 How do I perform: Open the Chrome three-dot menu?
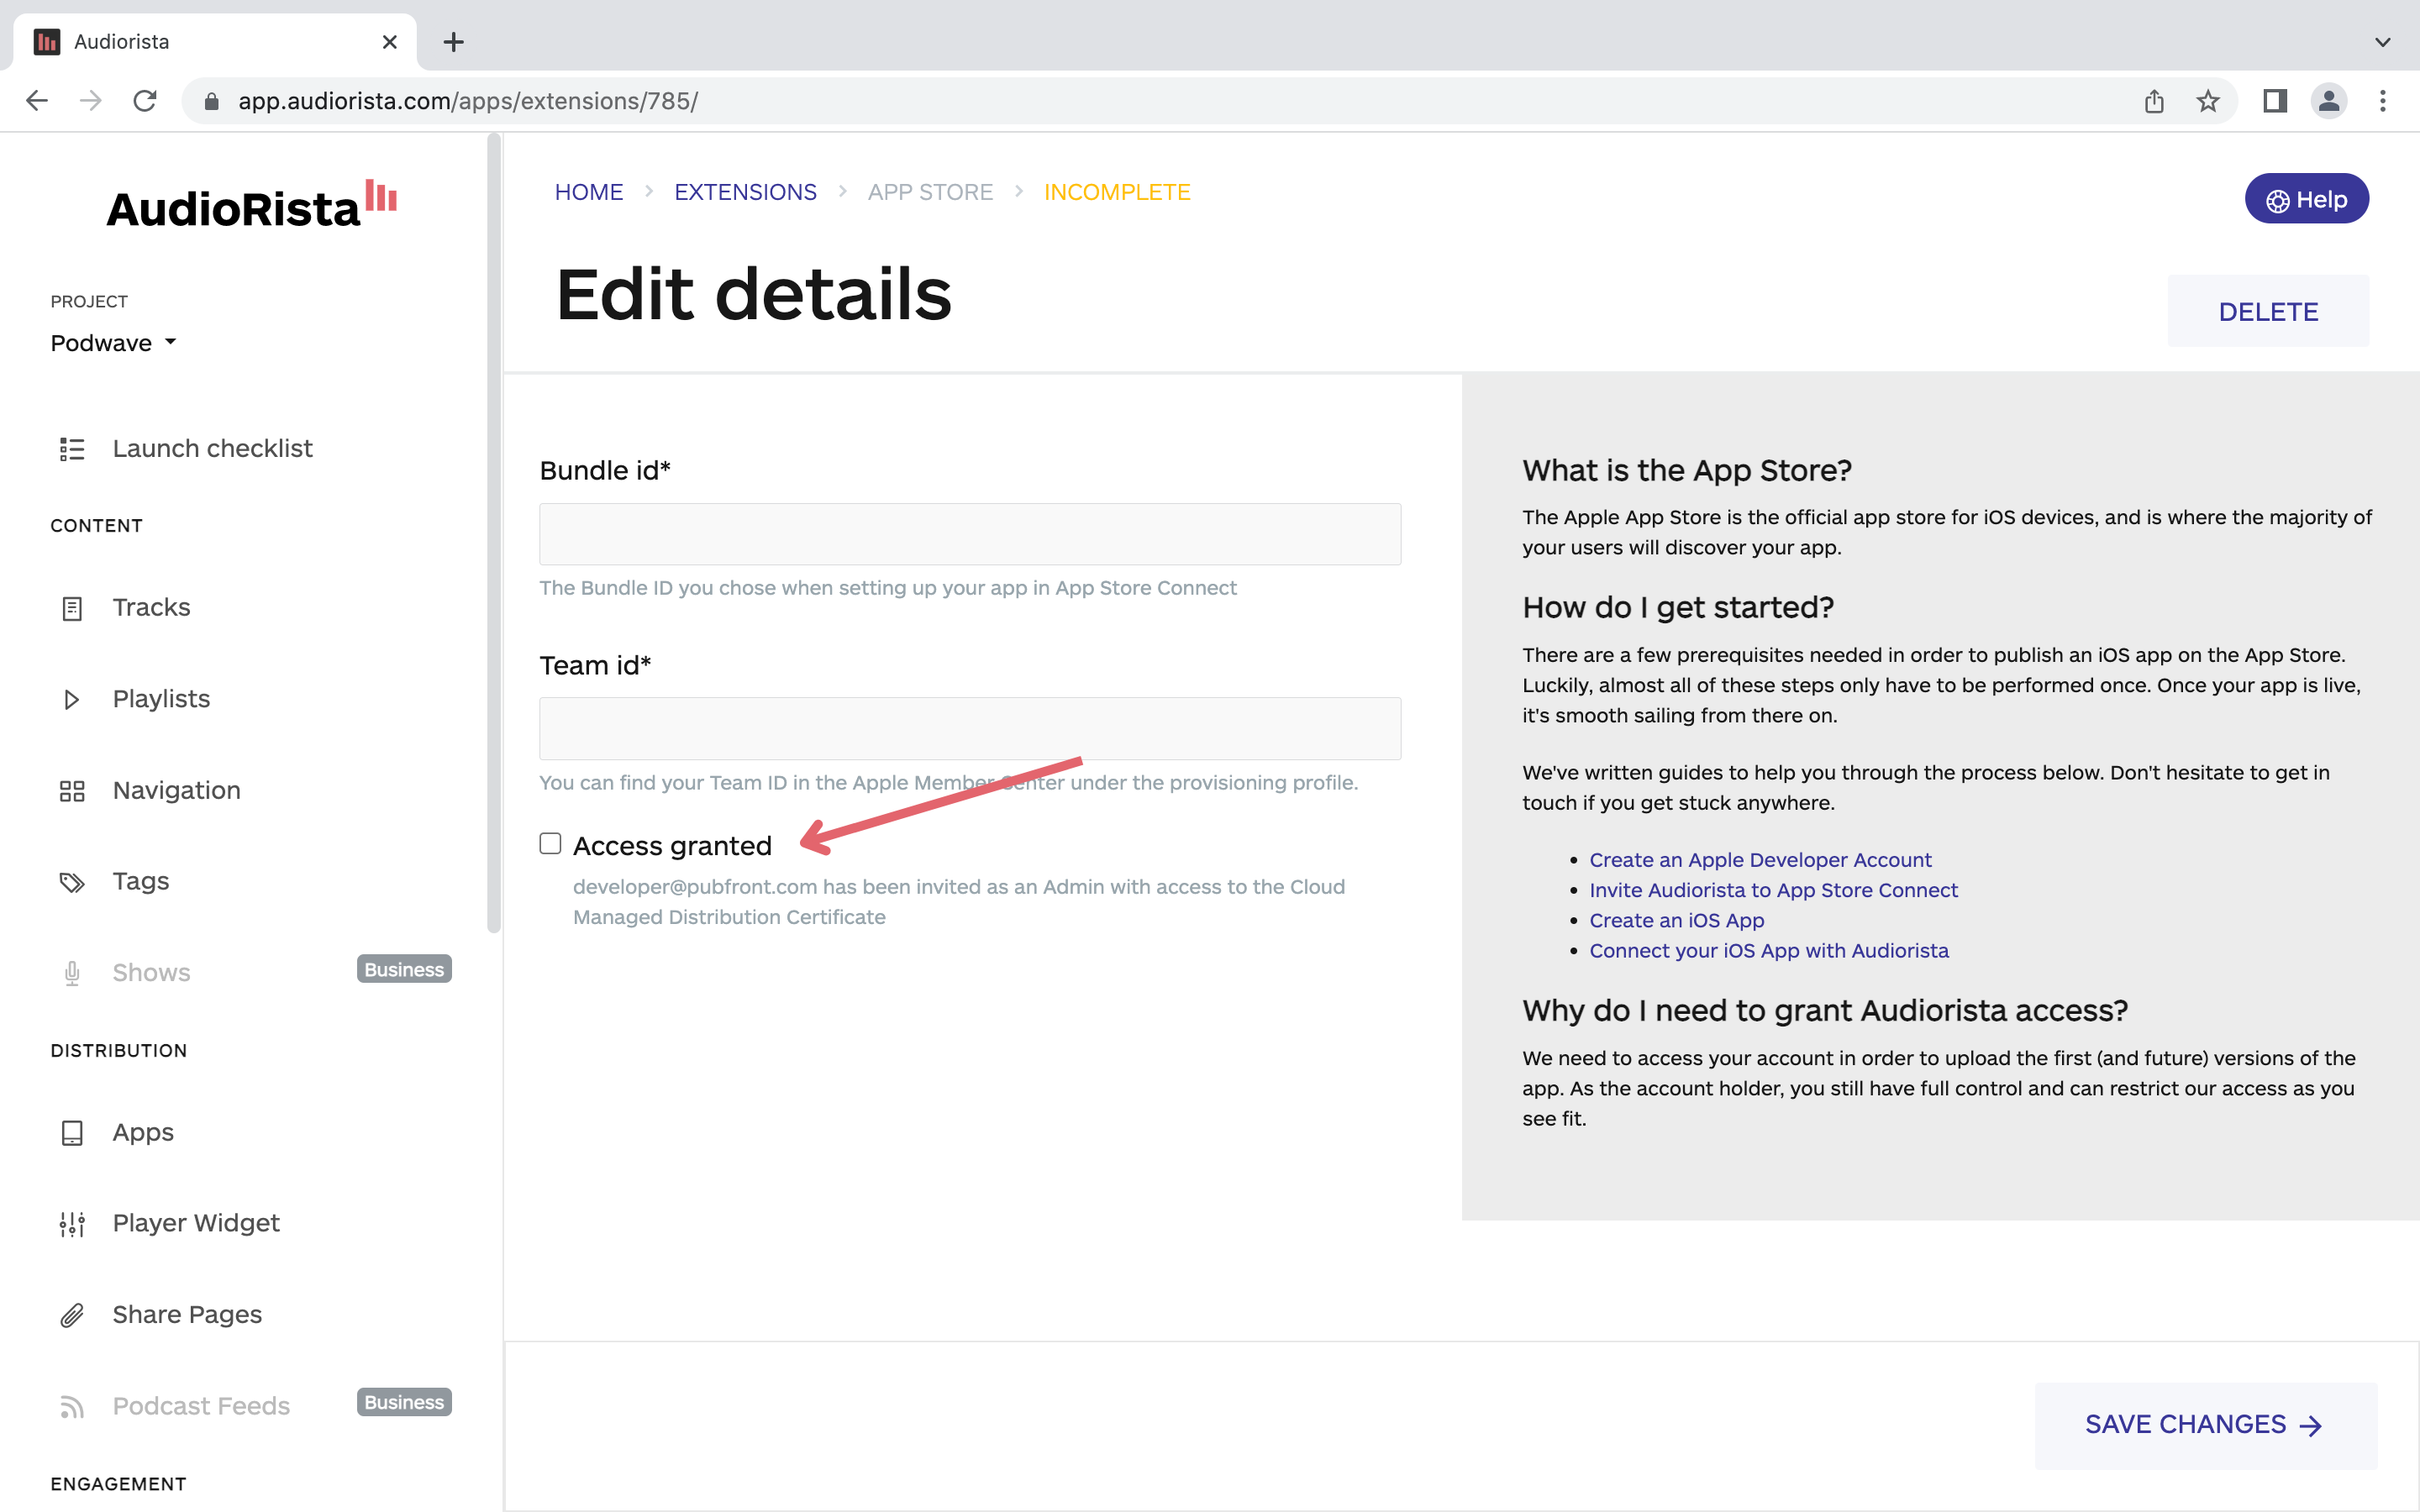coord(2383,101)
